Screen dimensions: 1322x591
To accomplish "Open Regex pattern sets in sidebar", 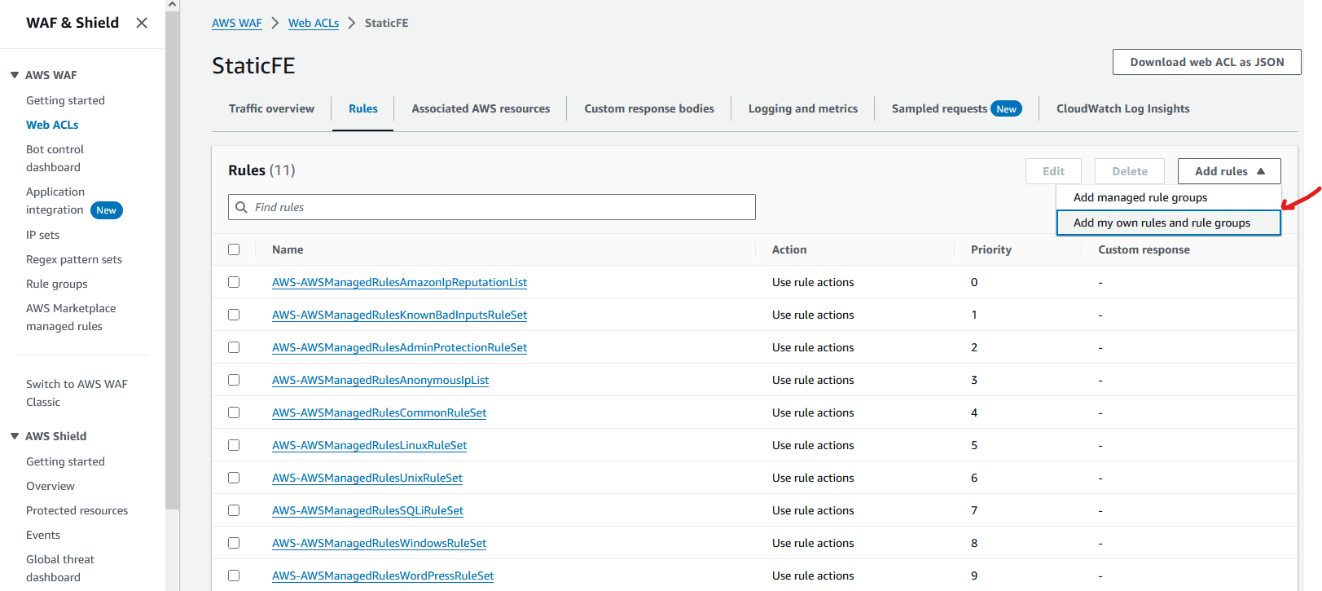I will pos(74,259).
